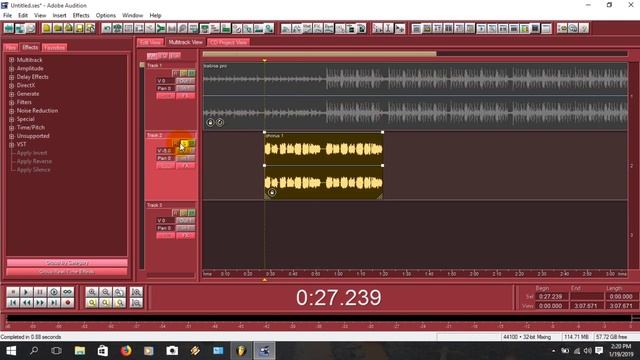Screen dimensions: 640x360
Task: Click the Play button in transport
Action: click(x=26, y=292)
